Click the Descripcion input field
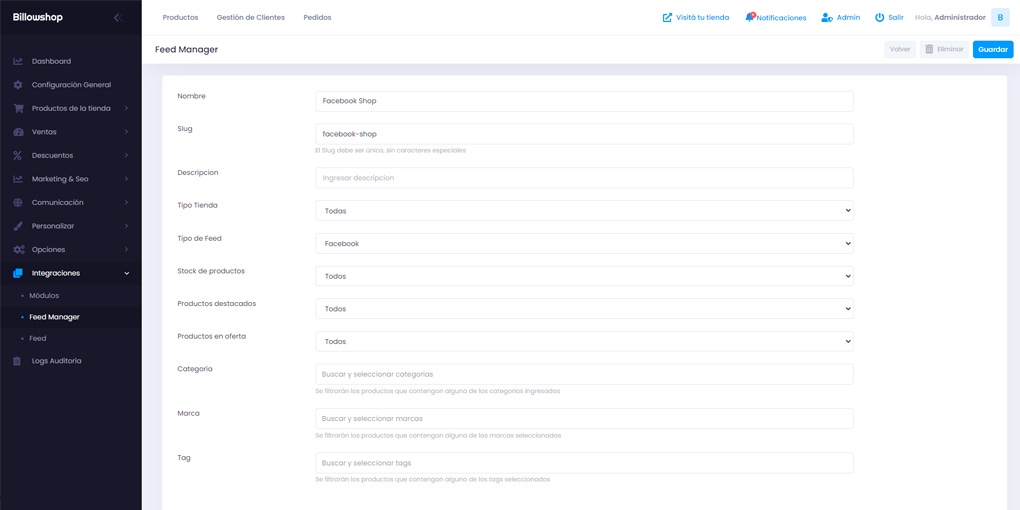Image resolution: width=1020 pixels, height=510 pixels. pos(584,178)
